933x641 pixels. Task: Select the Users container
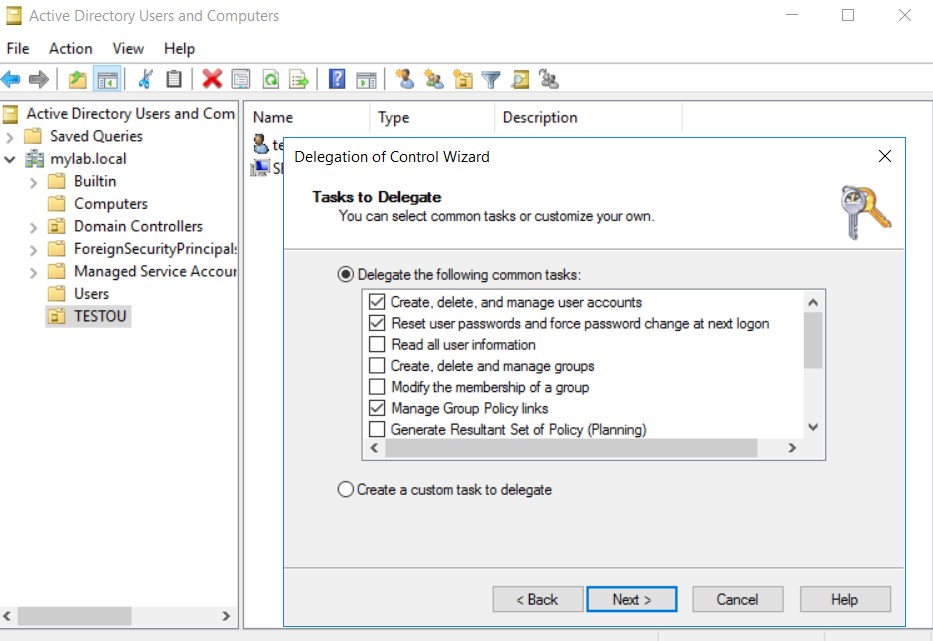click(x=92, y=294)
